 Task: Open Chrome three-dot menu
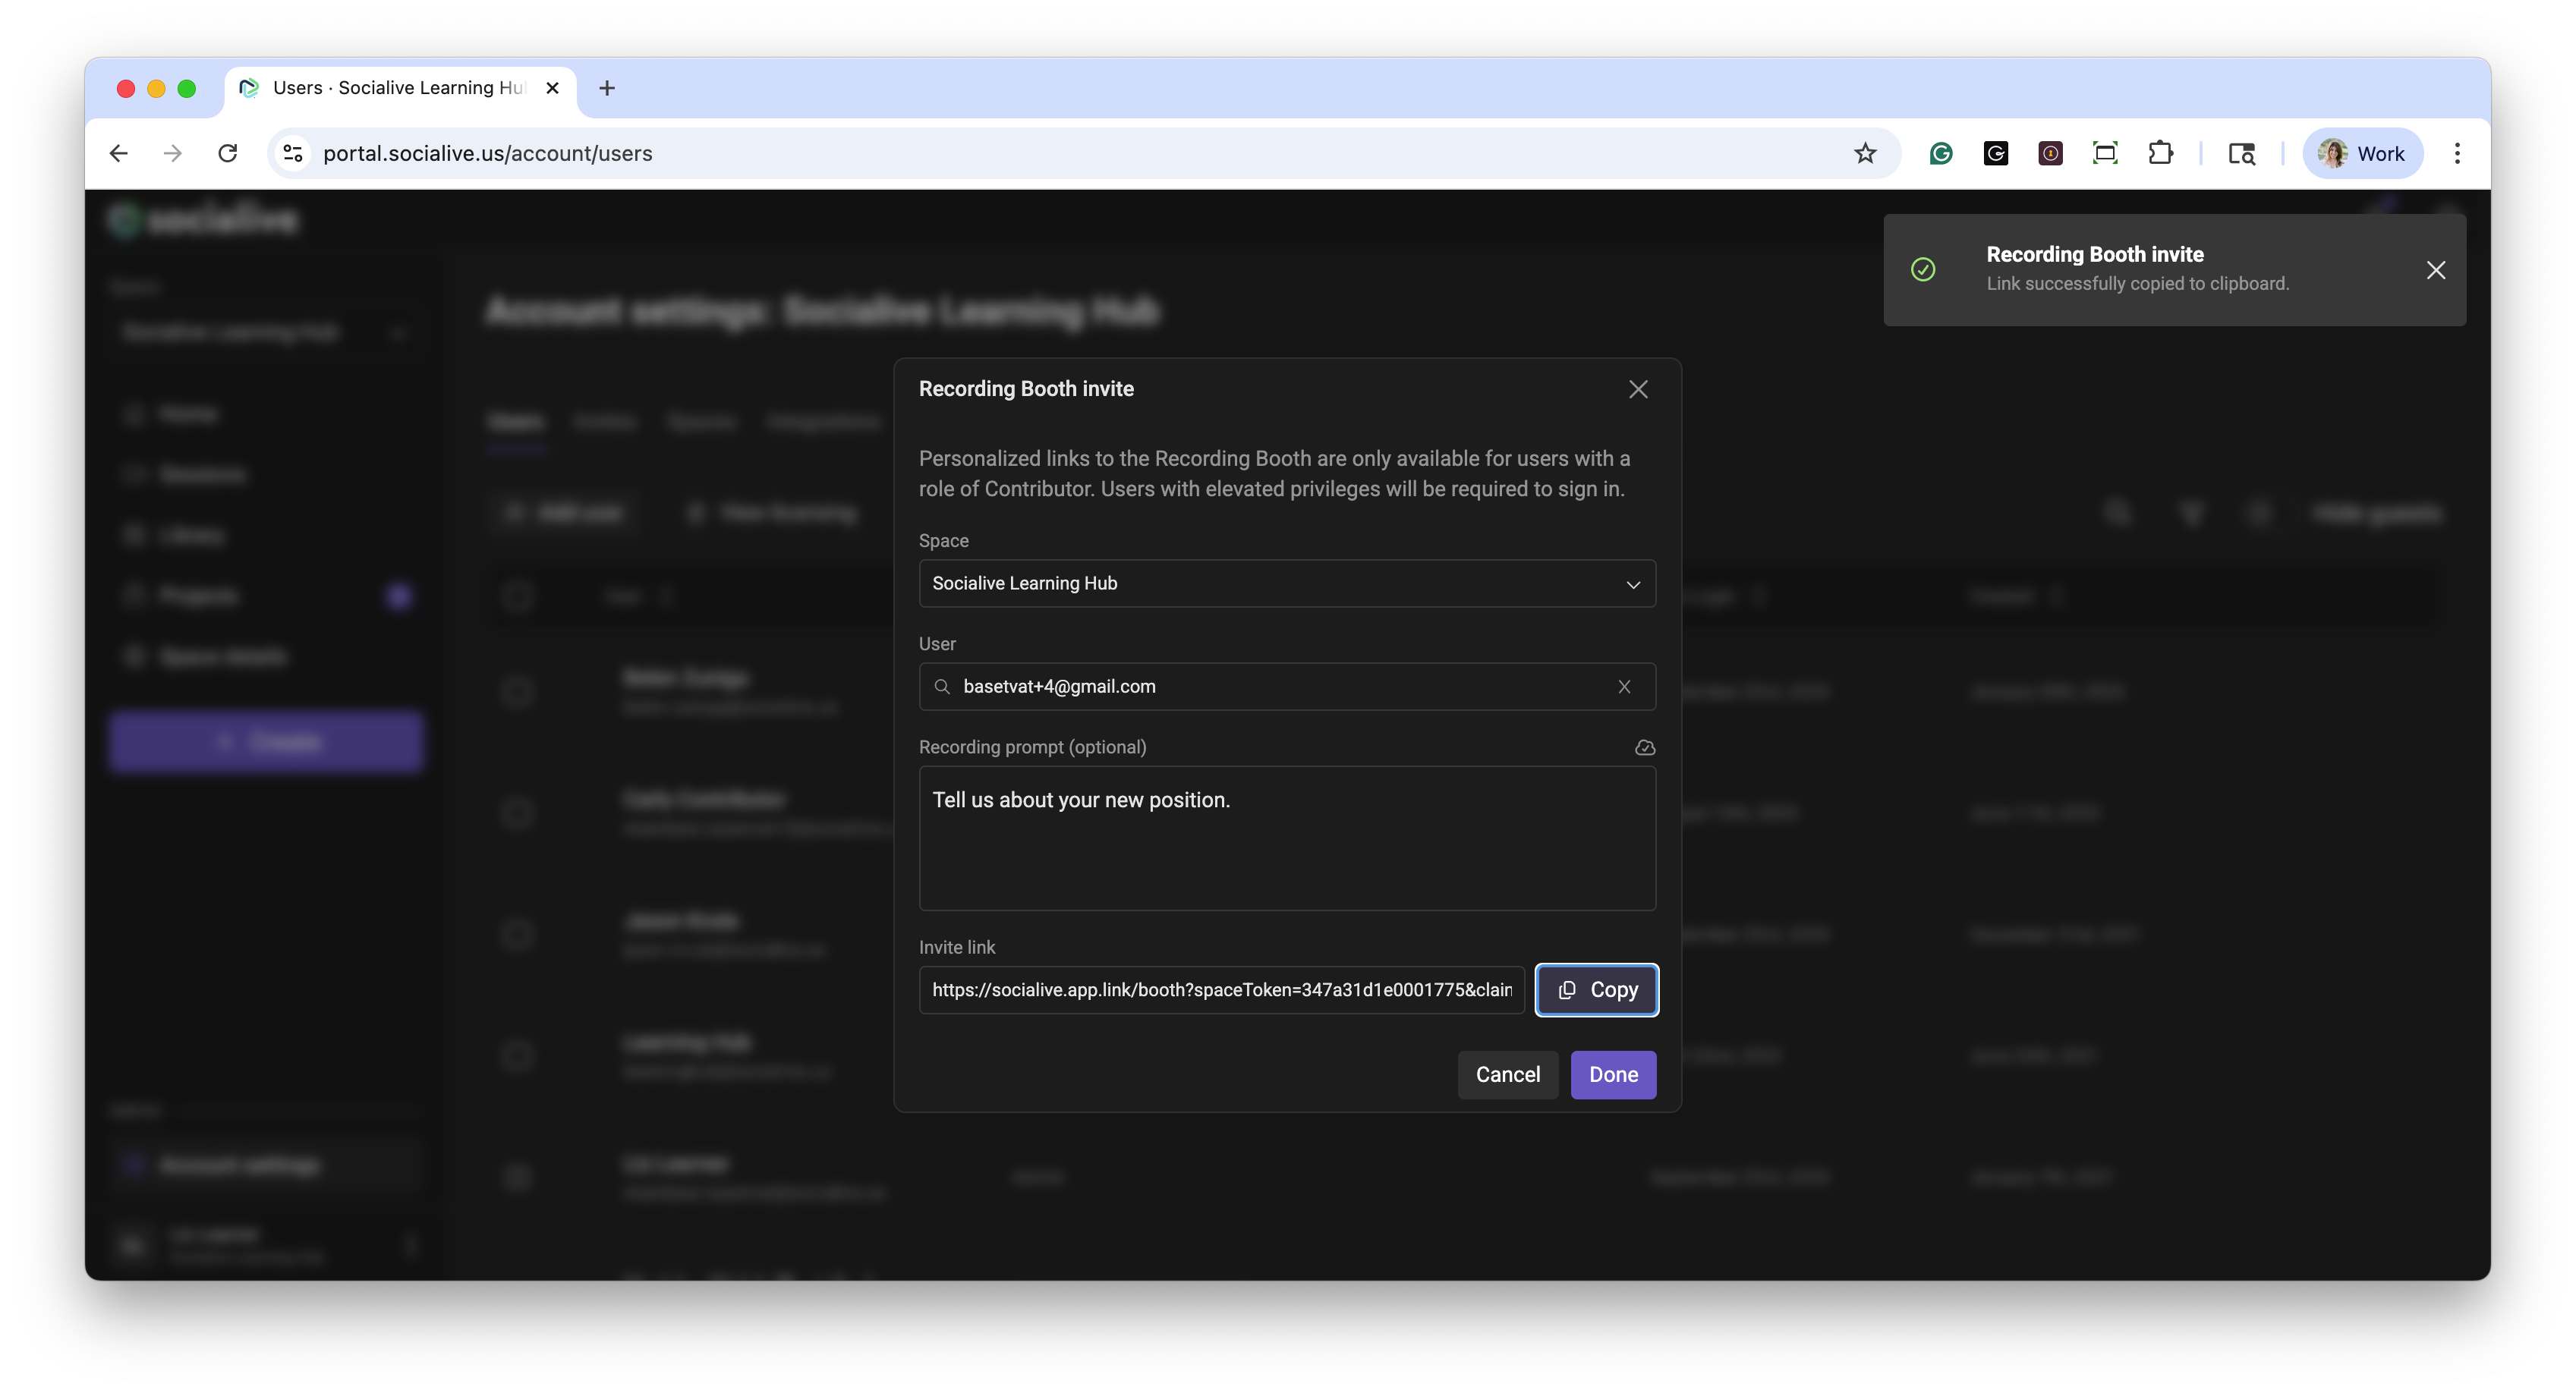[x=2457, y=153]
